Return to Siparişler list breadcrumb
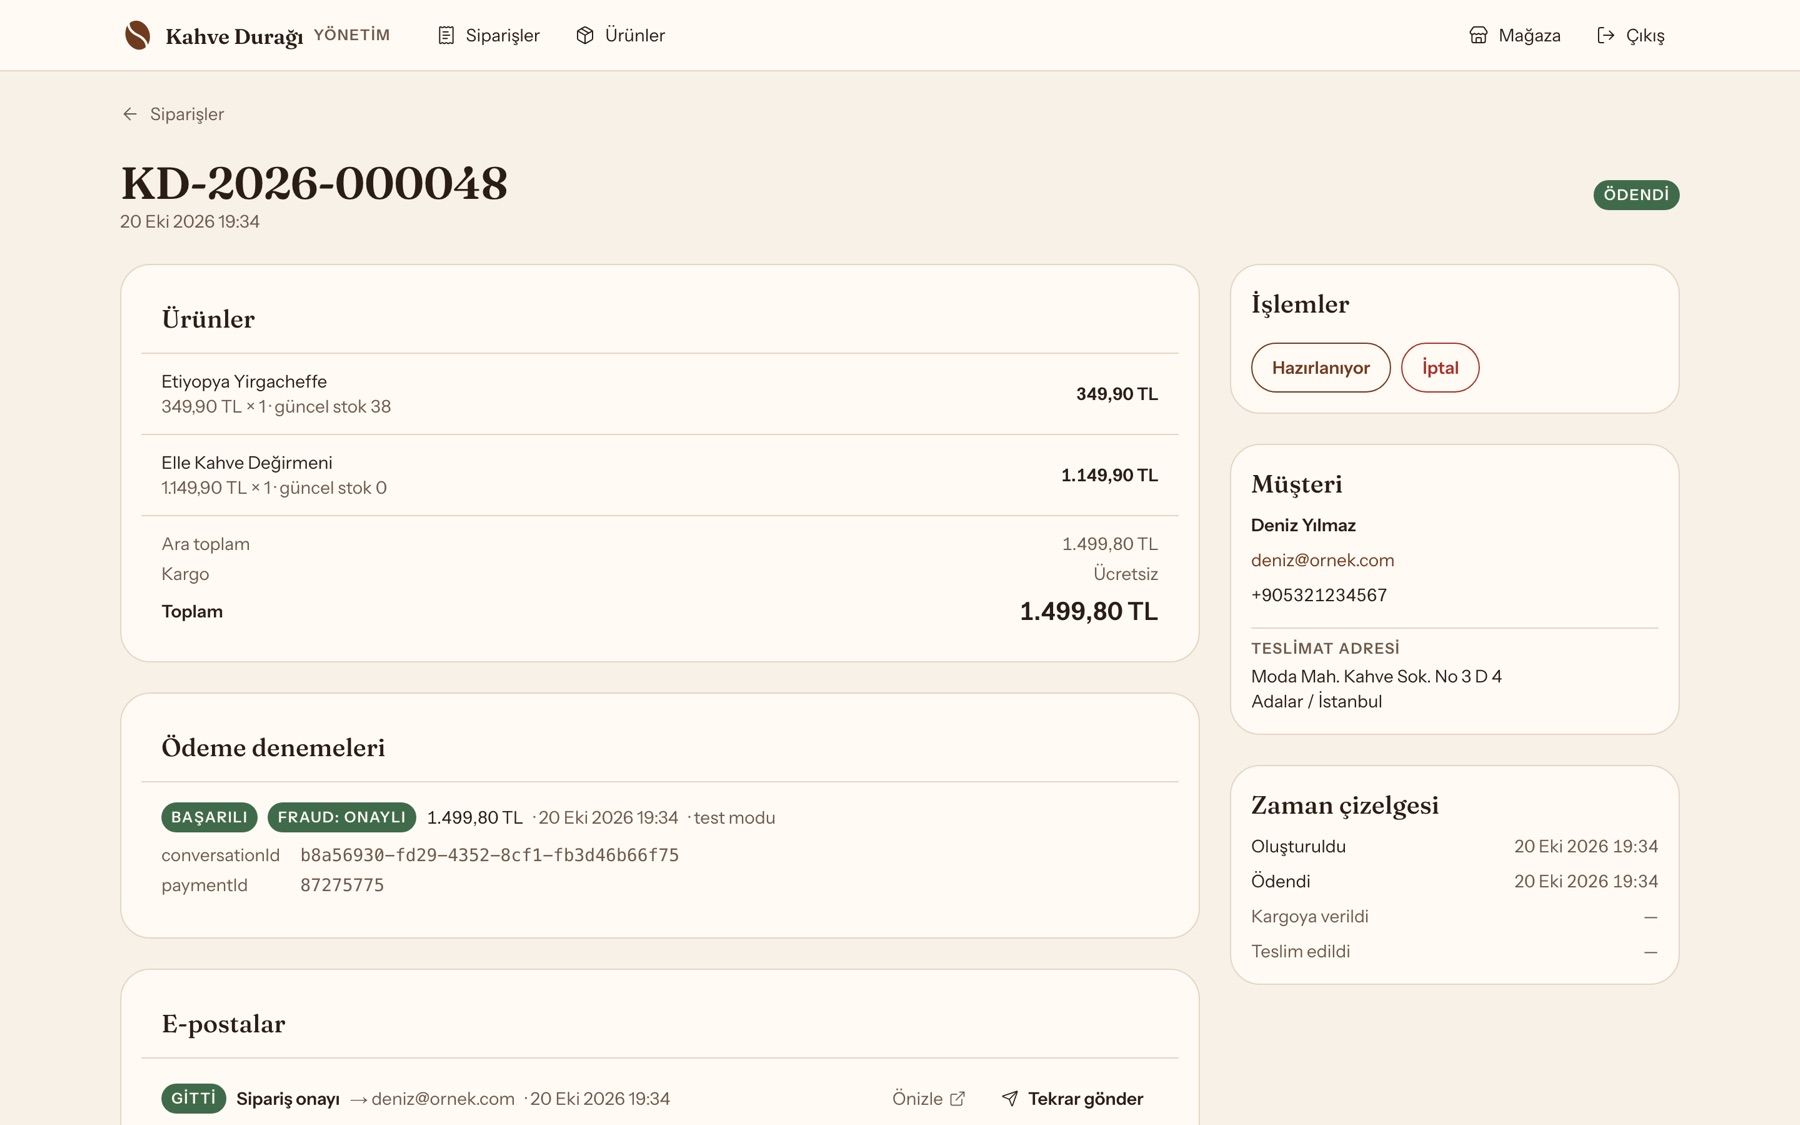Screen dimensions: 1800x1125 click(173, 114)
